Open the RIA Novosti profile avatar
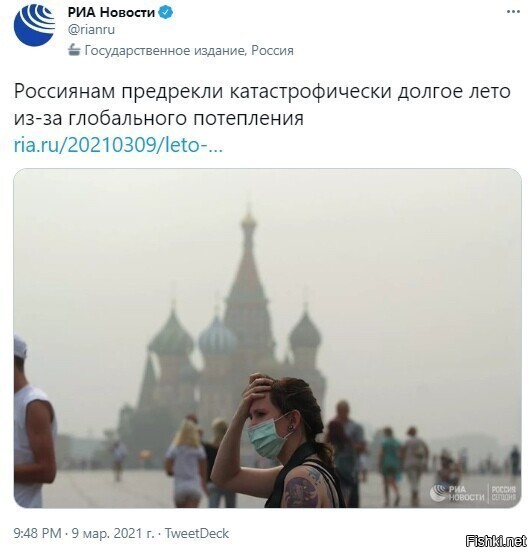Image resolution: width=532 pixels, height=553 pixels. point(34,25)
